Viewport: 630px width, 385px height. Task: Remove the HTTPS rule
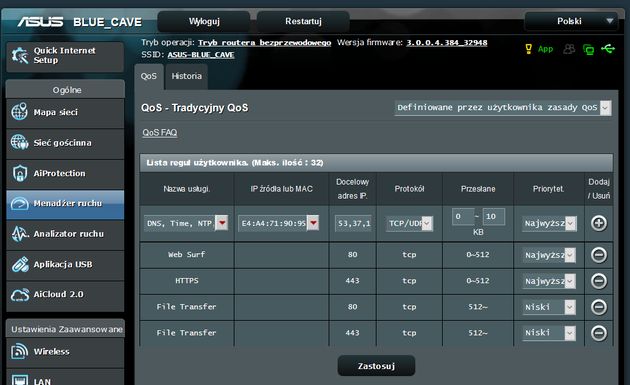599,281
